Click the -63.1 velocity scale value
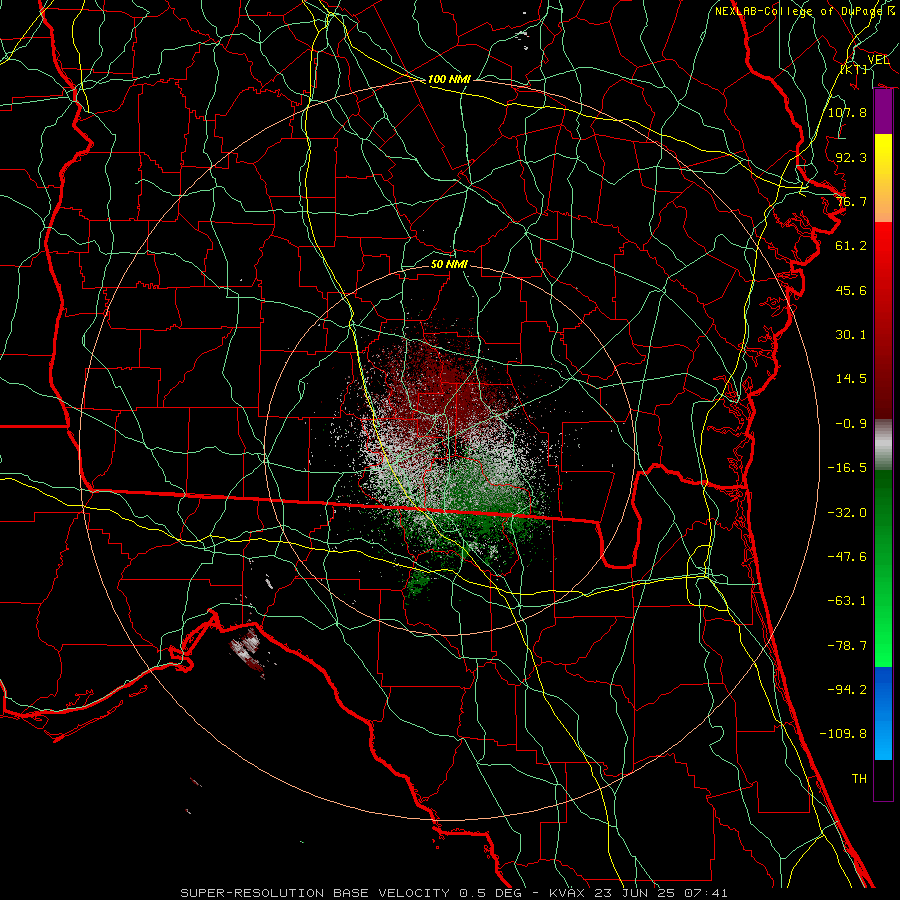900x900 pixels. coord(847,601)
